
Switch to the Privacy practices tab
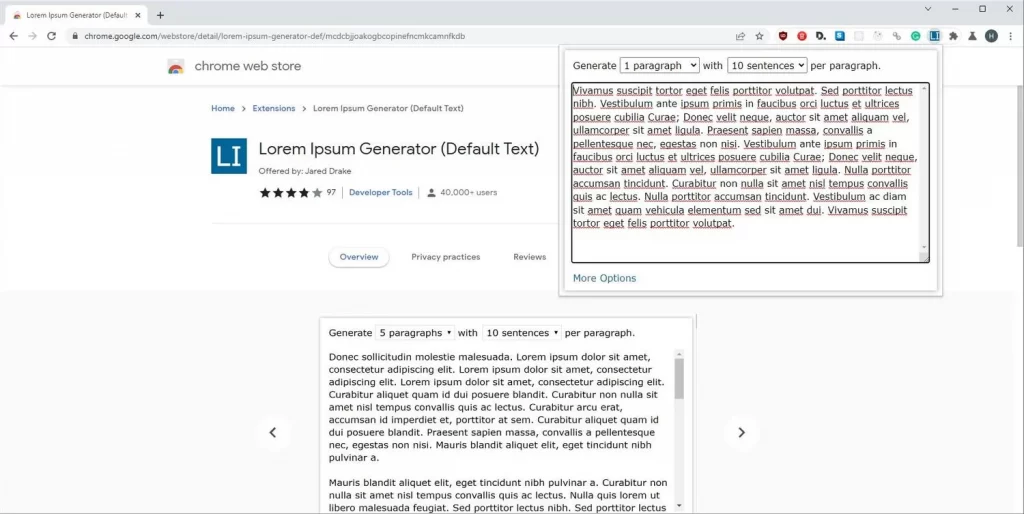coord(445,257)
